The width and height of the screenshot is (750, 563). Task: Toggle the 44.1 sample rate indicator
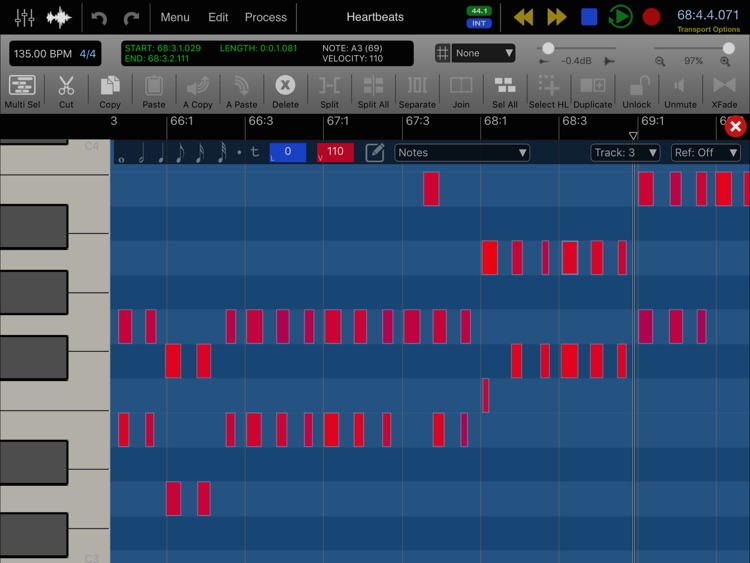coord(479,11)
